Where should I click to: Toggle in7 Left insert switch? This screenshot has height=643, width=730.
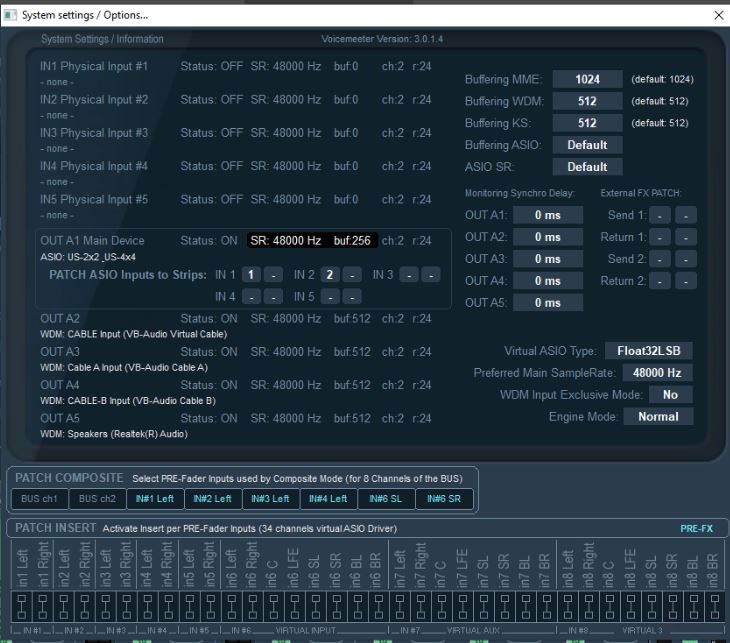point(400,606)
